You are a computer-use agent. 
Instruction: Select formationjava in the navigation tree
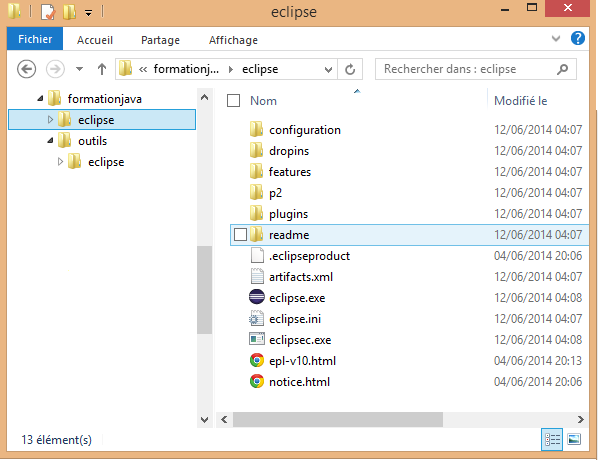pos(104,99)
